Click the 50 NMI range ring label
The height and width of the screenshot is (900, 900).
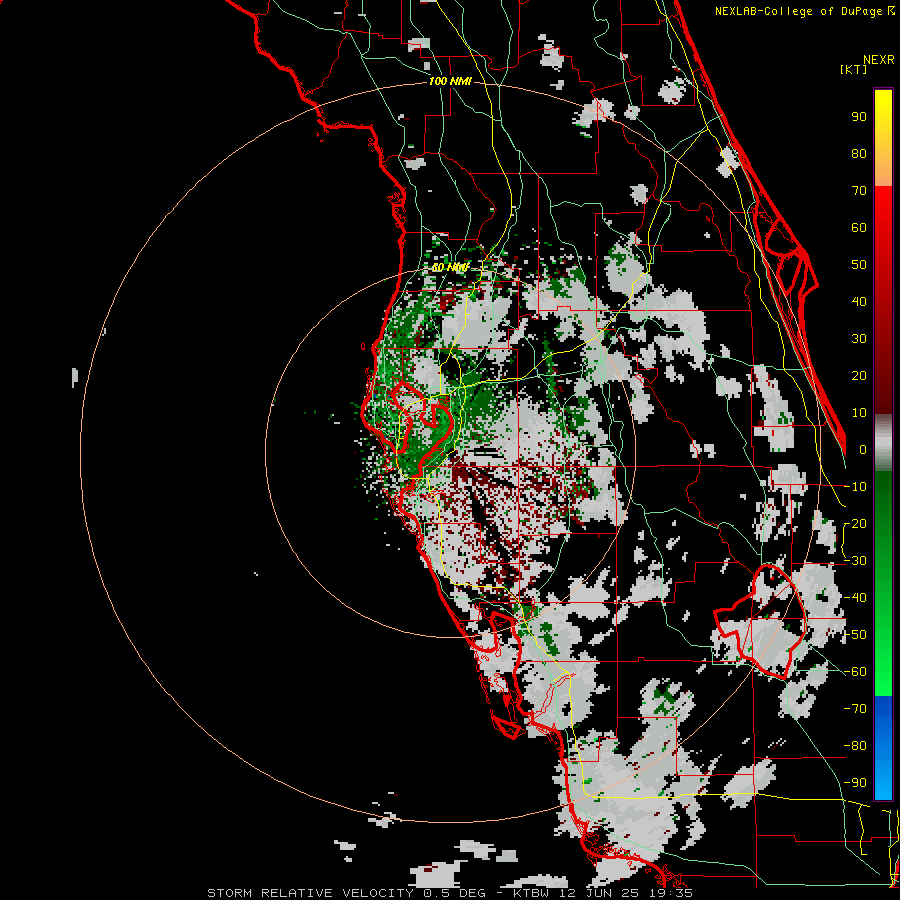point(451,267)
